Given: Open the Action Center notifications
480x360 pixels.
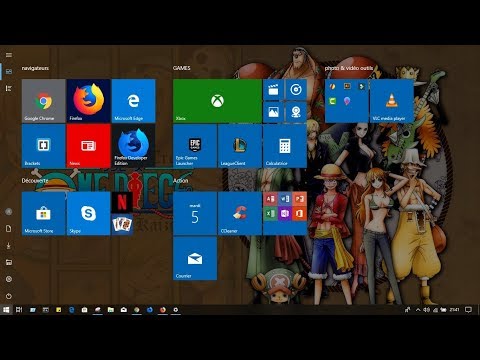Looking at the screenshot, I should tap(468, 310).
